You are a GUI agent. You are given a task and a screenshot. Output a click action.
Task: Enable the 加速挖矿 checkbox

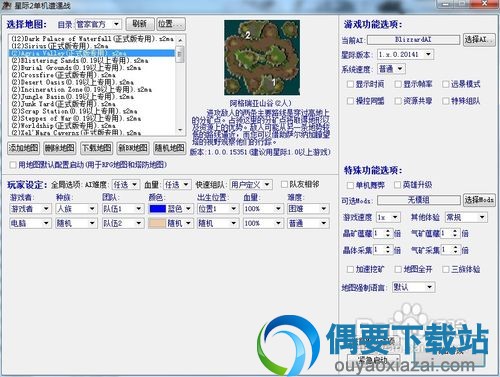click(350, 269)
